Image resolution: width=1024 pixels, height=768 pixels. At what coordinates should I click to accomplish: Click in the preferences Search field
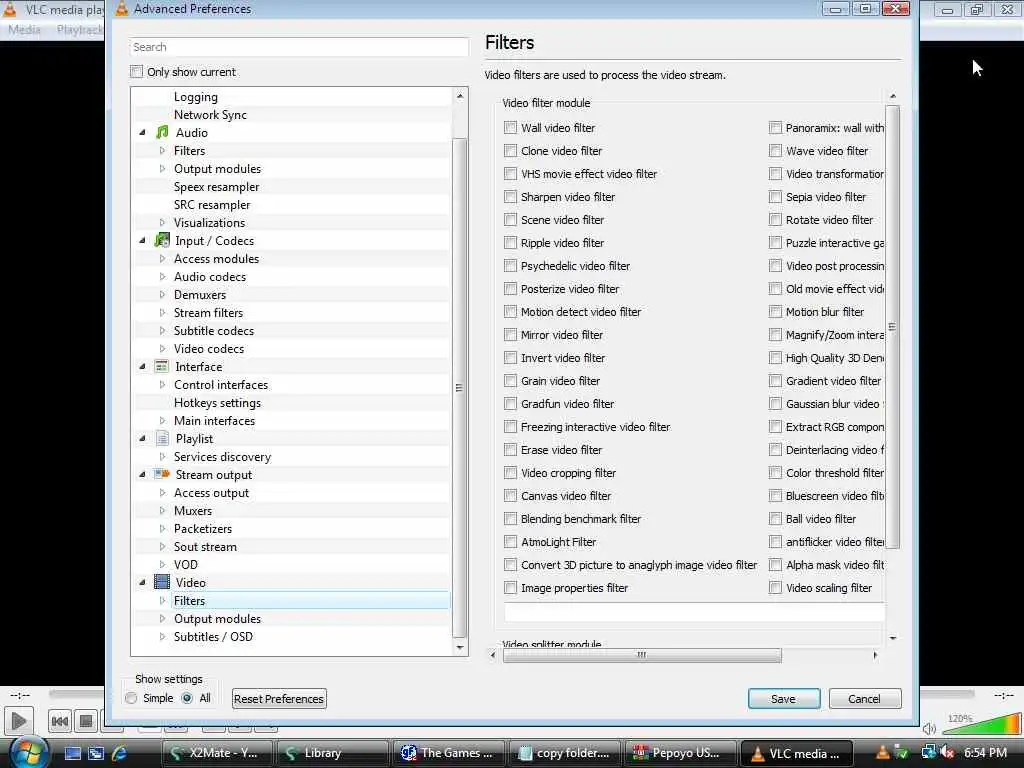click(x=299, y=47)
